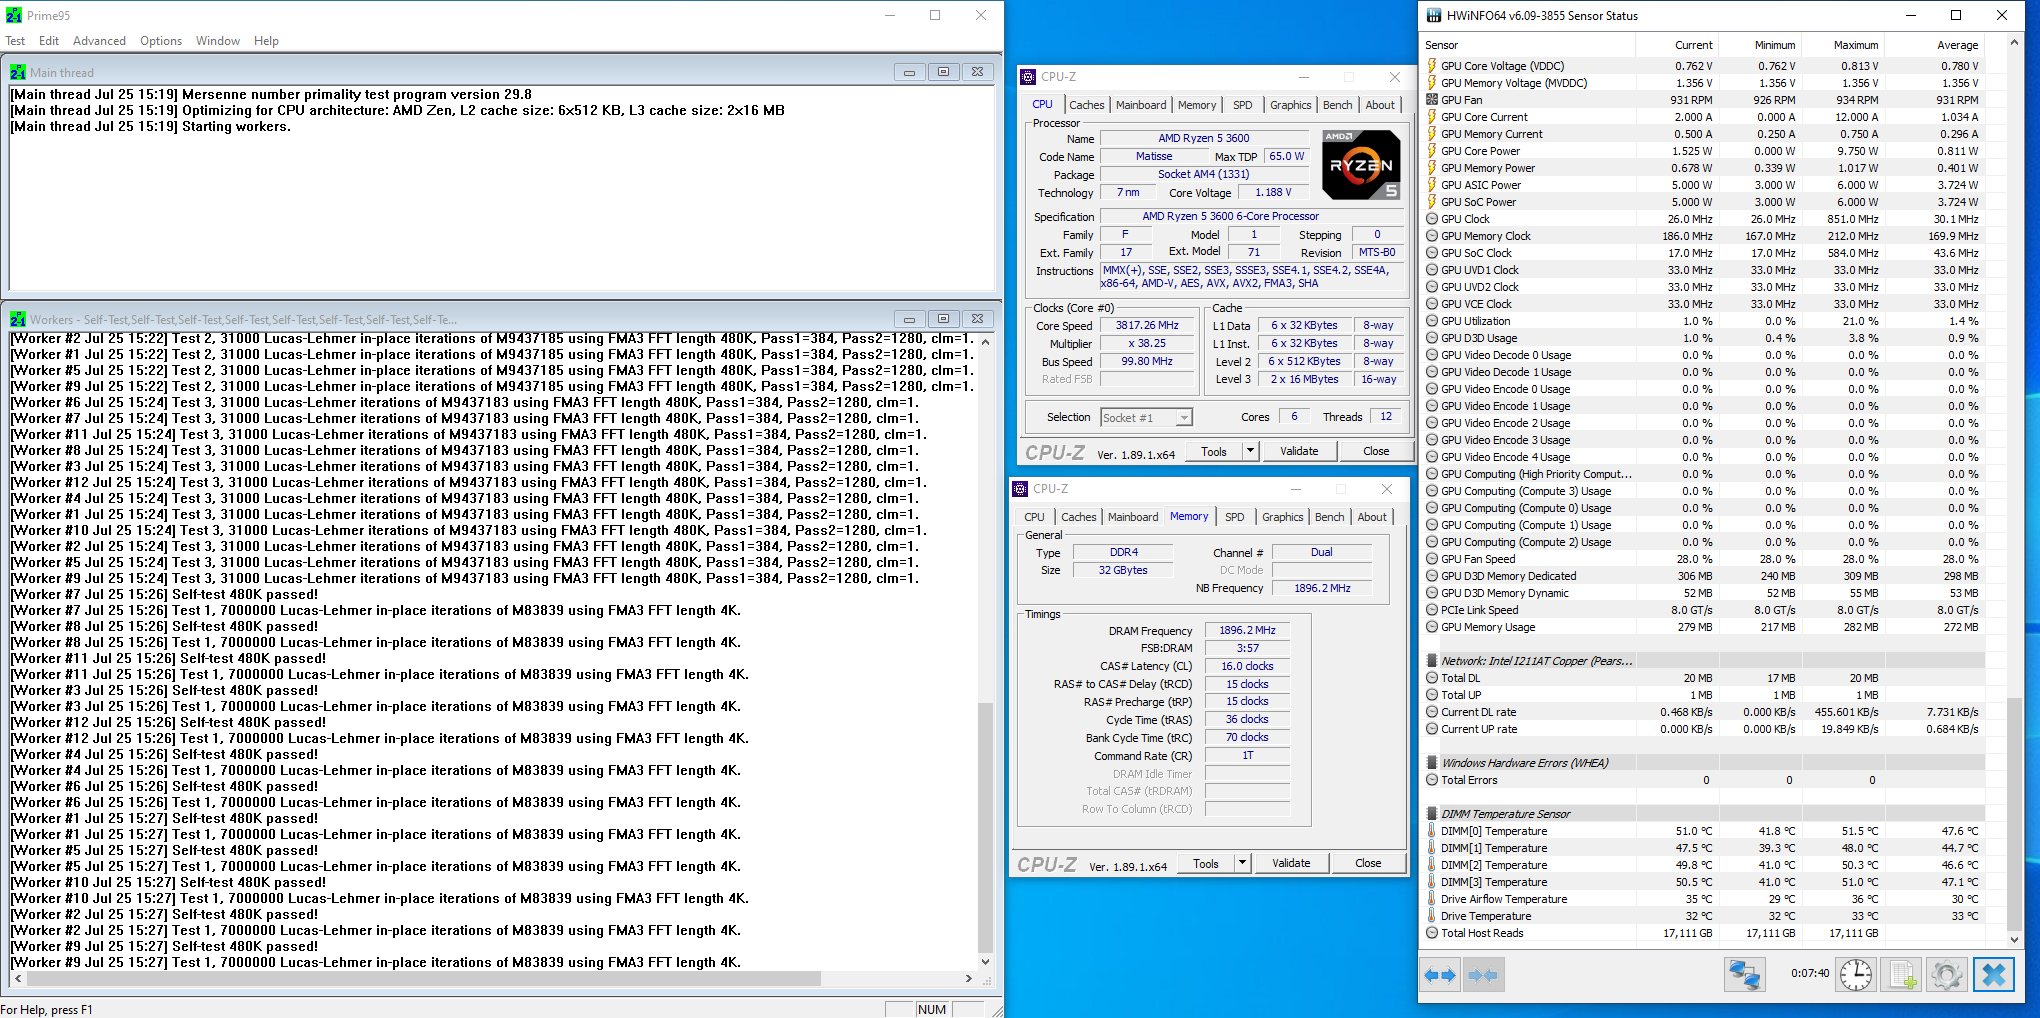Click the blue X icon in HWiNFO toolbar
The image size is (2040, 1018).
click(1993, 975)
